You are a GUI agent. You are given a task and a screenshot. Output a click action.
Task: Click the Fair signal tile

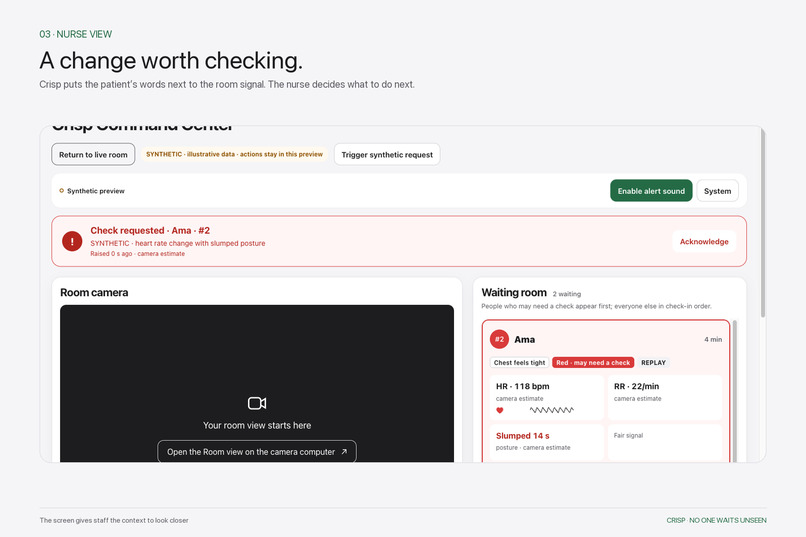click(665, 441)
